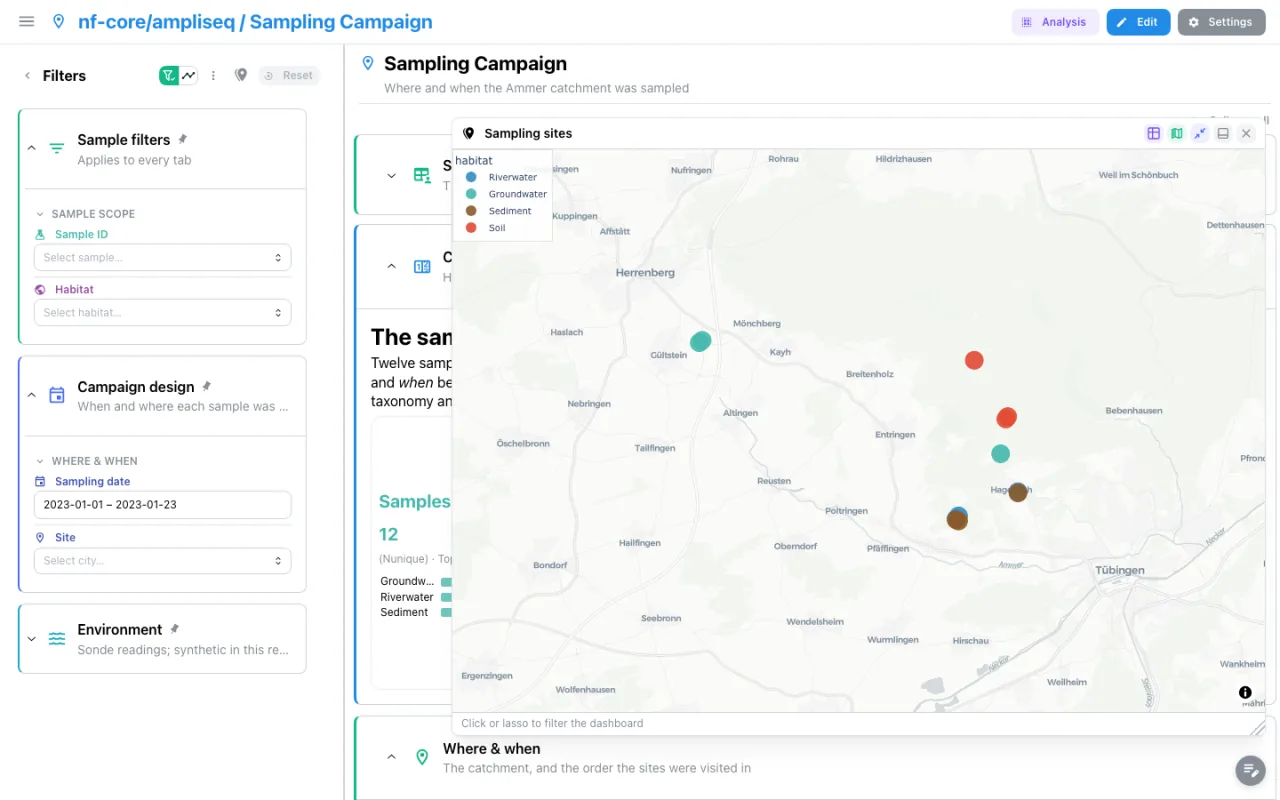
Task: Click the map pin icon in Filters header
Action: (x=241, y=75)
